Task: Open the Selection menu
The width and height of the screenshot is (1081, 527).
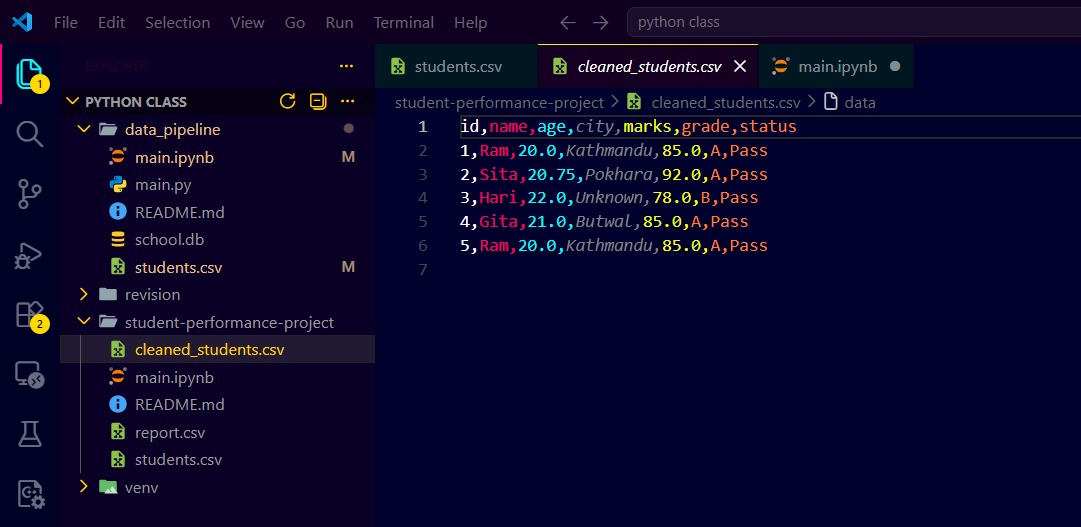Action: point(177,23)
